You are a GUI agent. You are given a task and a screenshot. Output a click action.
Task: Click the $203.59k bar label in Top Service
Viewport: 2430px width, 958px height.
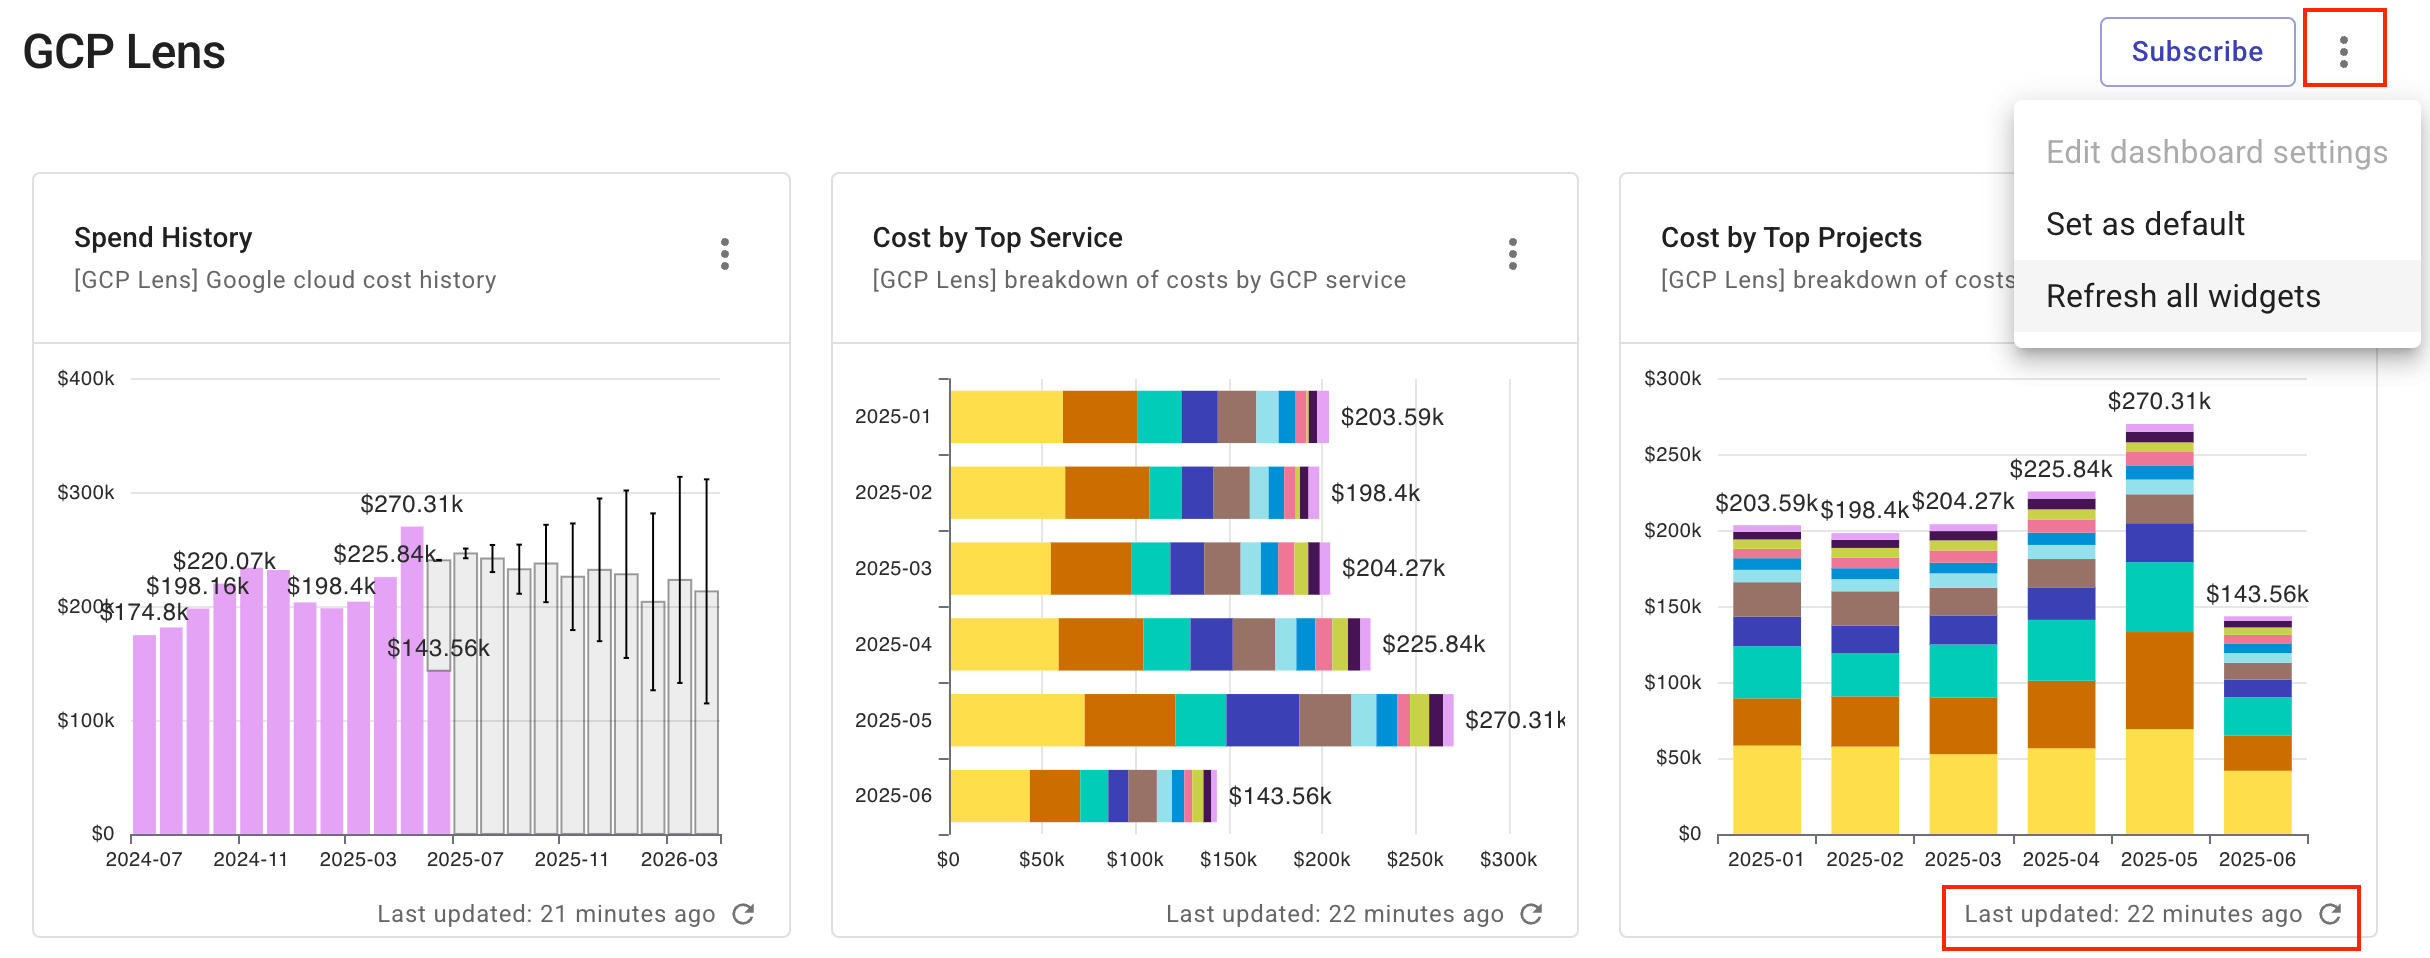pos(1392,417)
